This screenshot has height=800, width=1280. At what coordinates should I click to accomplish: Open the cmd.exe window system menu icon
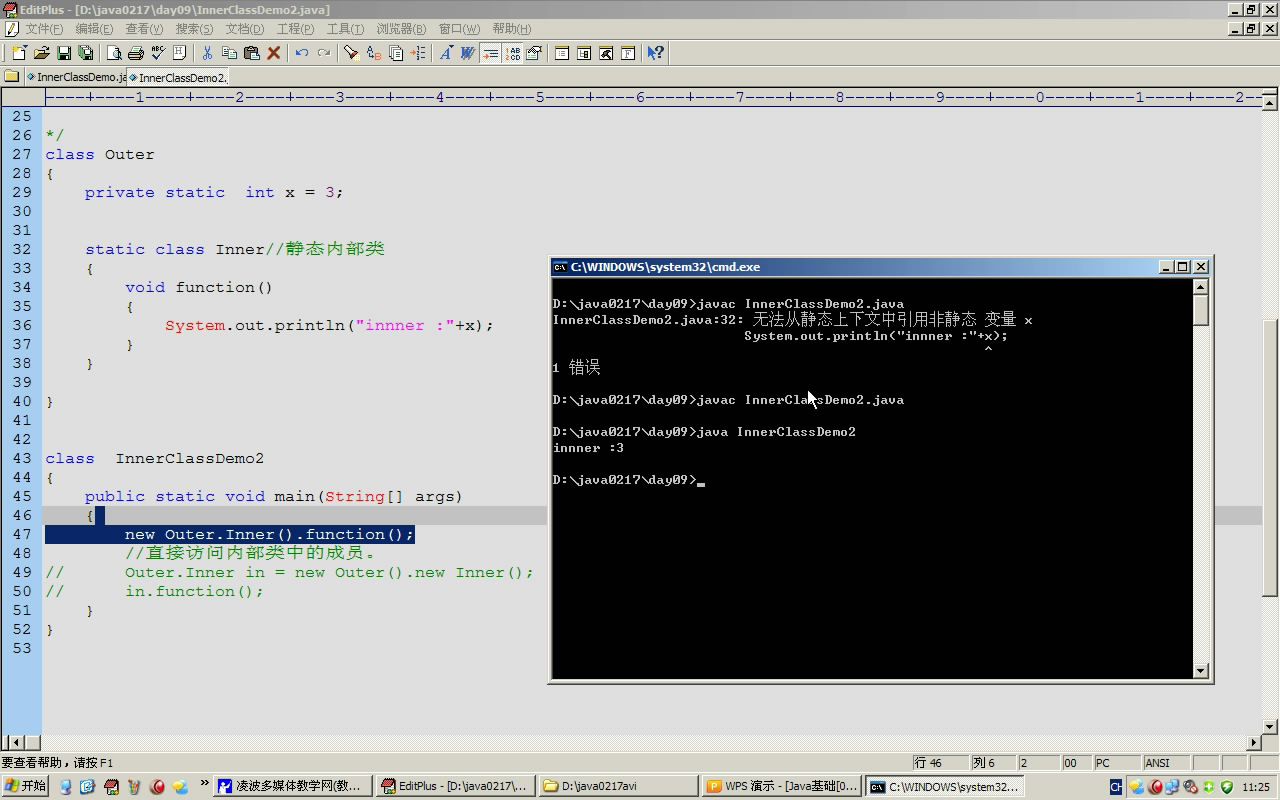561,267
